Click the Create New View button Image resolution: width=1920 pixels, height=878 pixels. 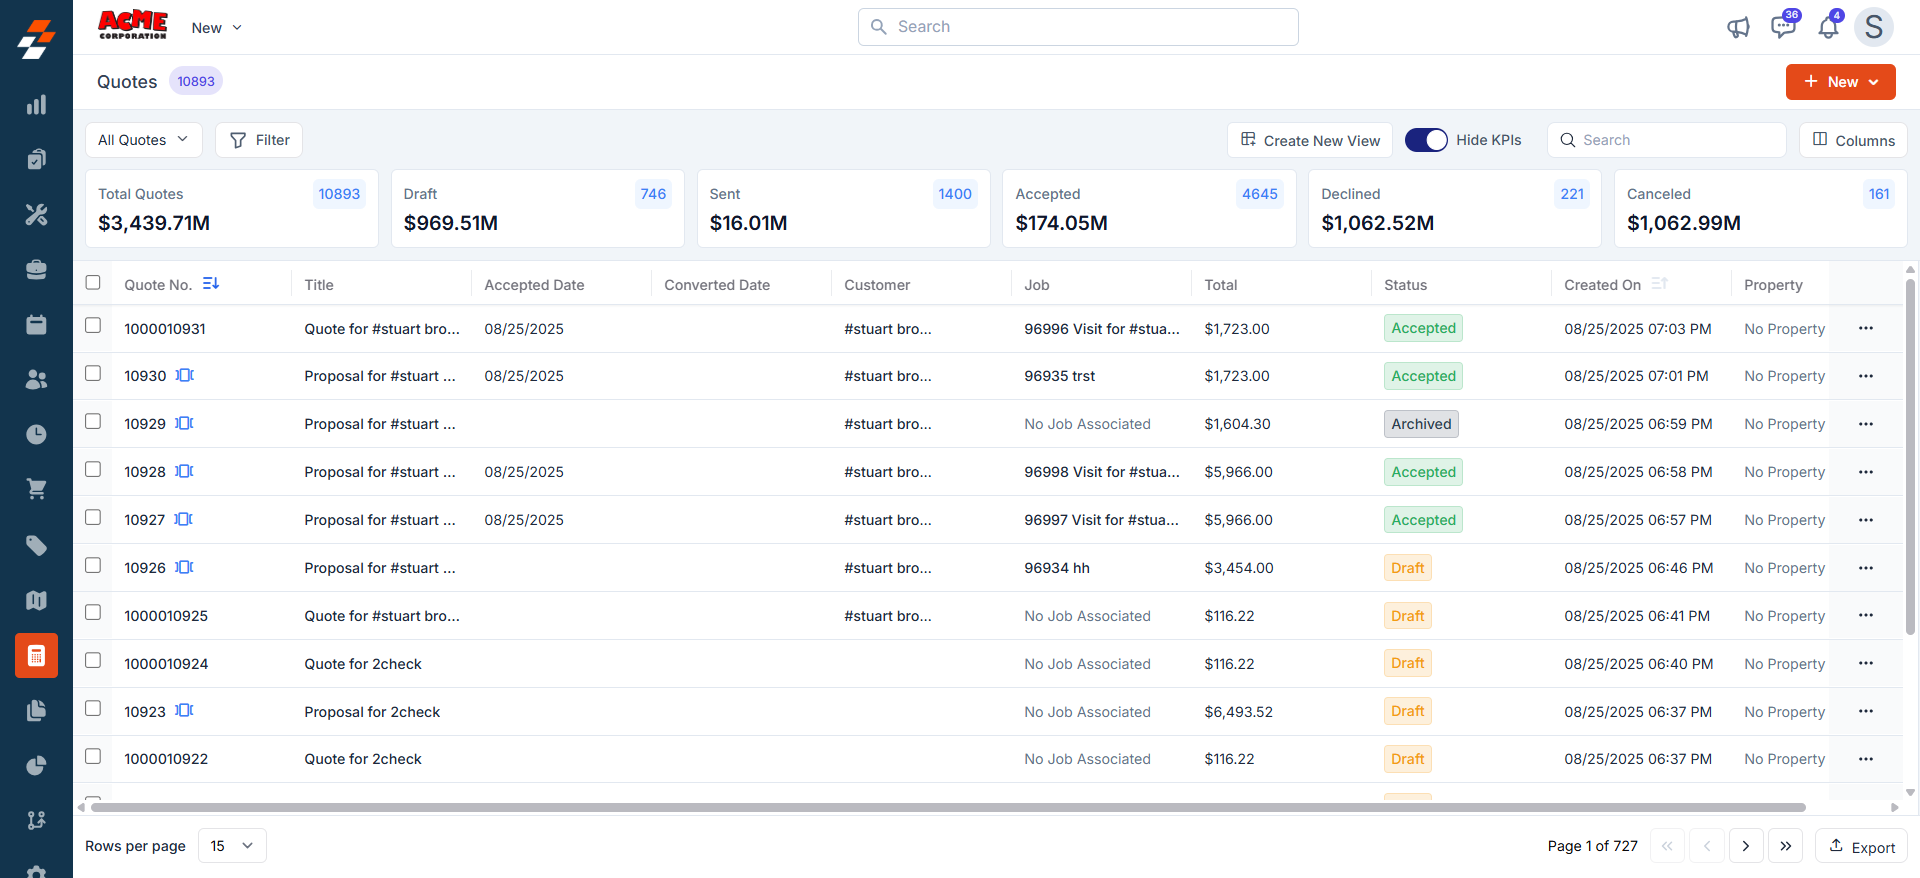pyautogui.click(x=1310, y=140)
